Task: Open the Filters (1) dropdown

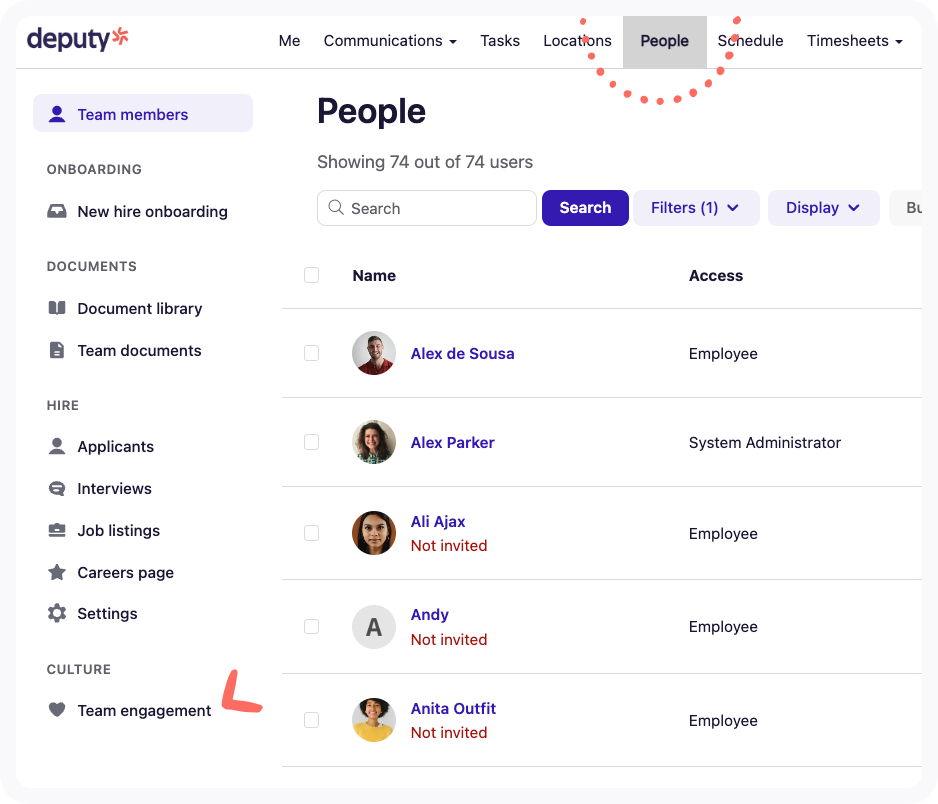Action: pyautogui.click(x=695, y=208)
